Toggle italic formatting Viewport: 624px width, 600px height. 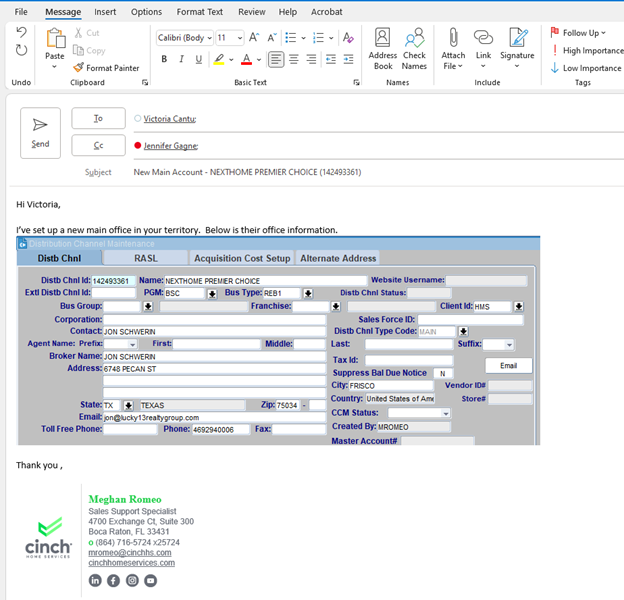(x=181, y=59)
